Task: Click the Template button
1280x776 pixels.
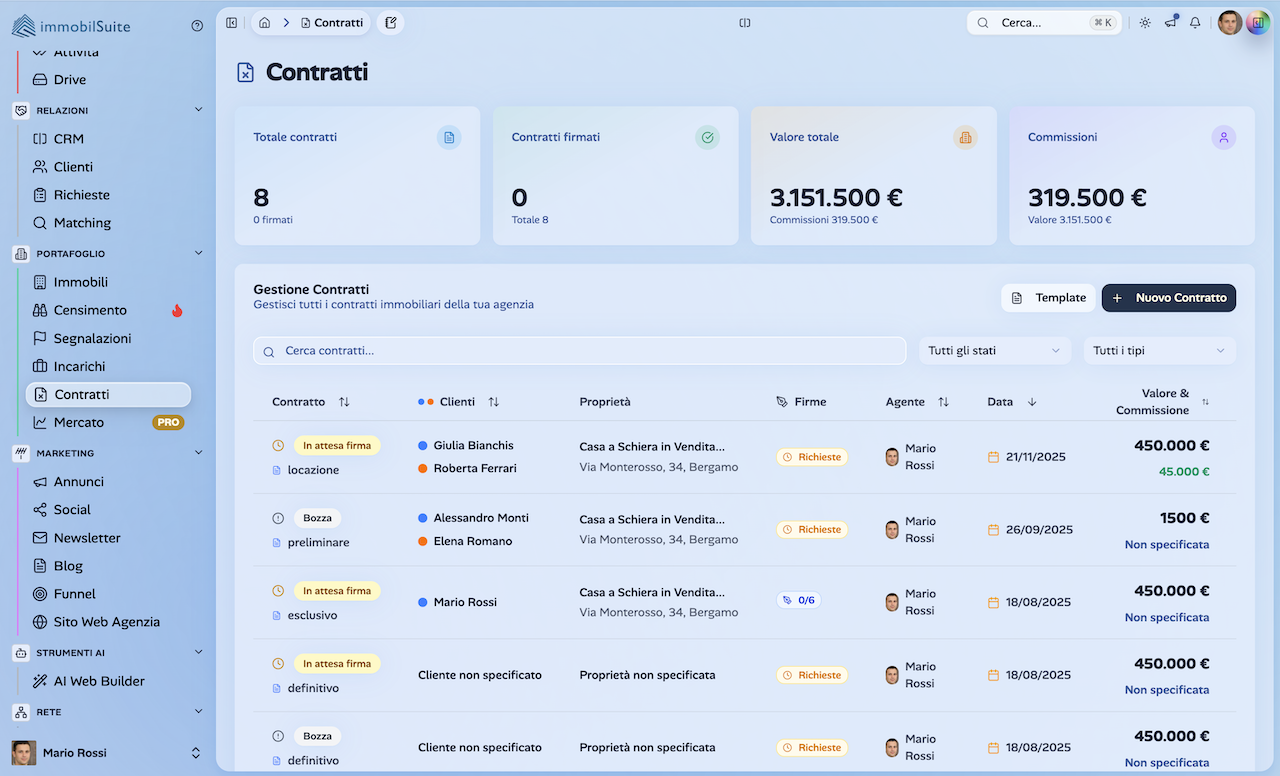Action: point(1048,298)
